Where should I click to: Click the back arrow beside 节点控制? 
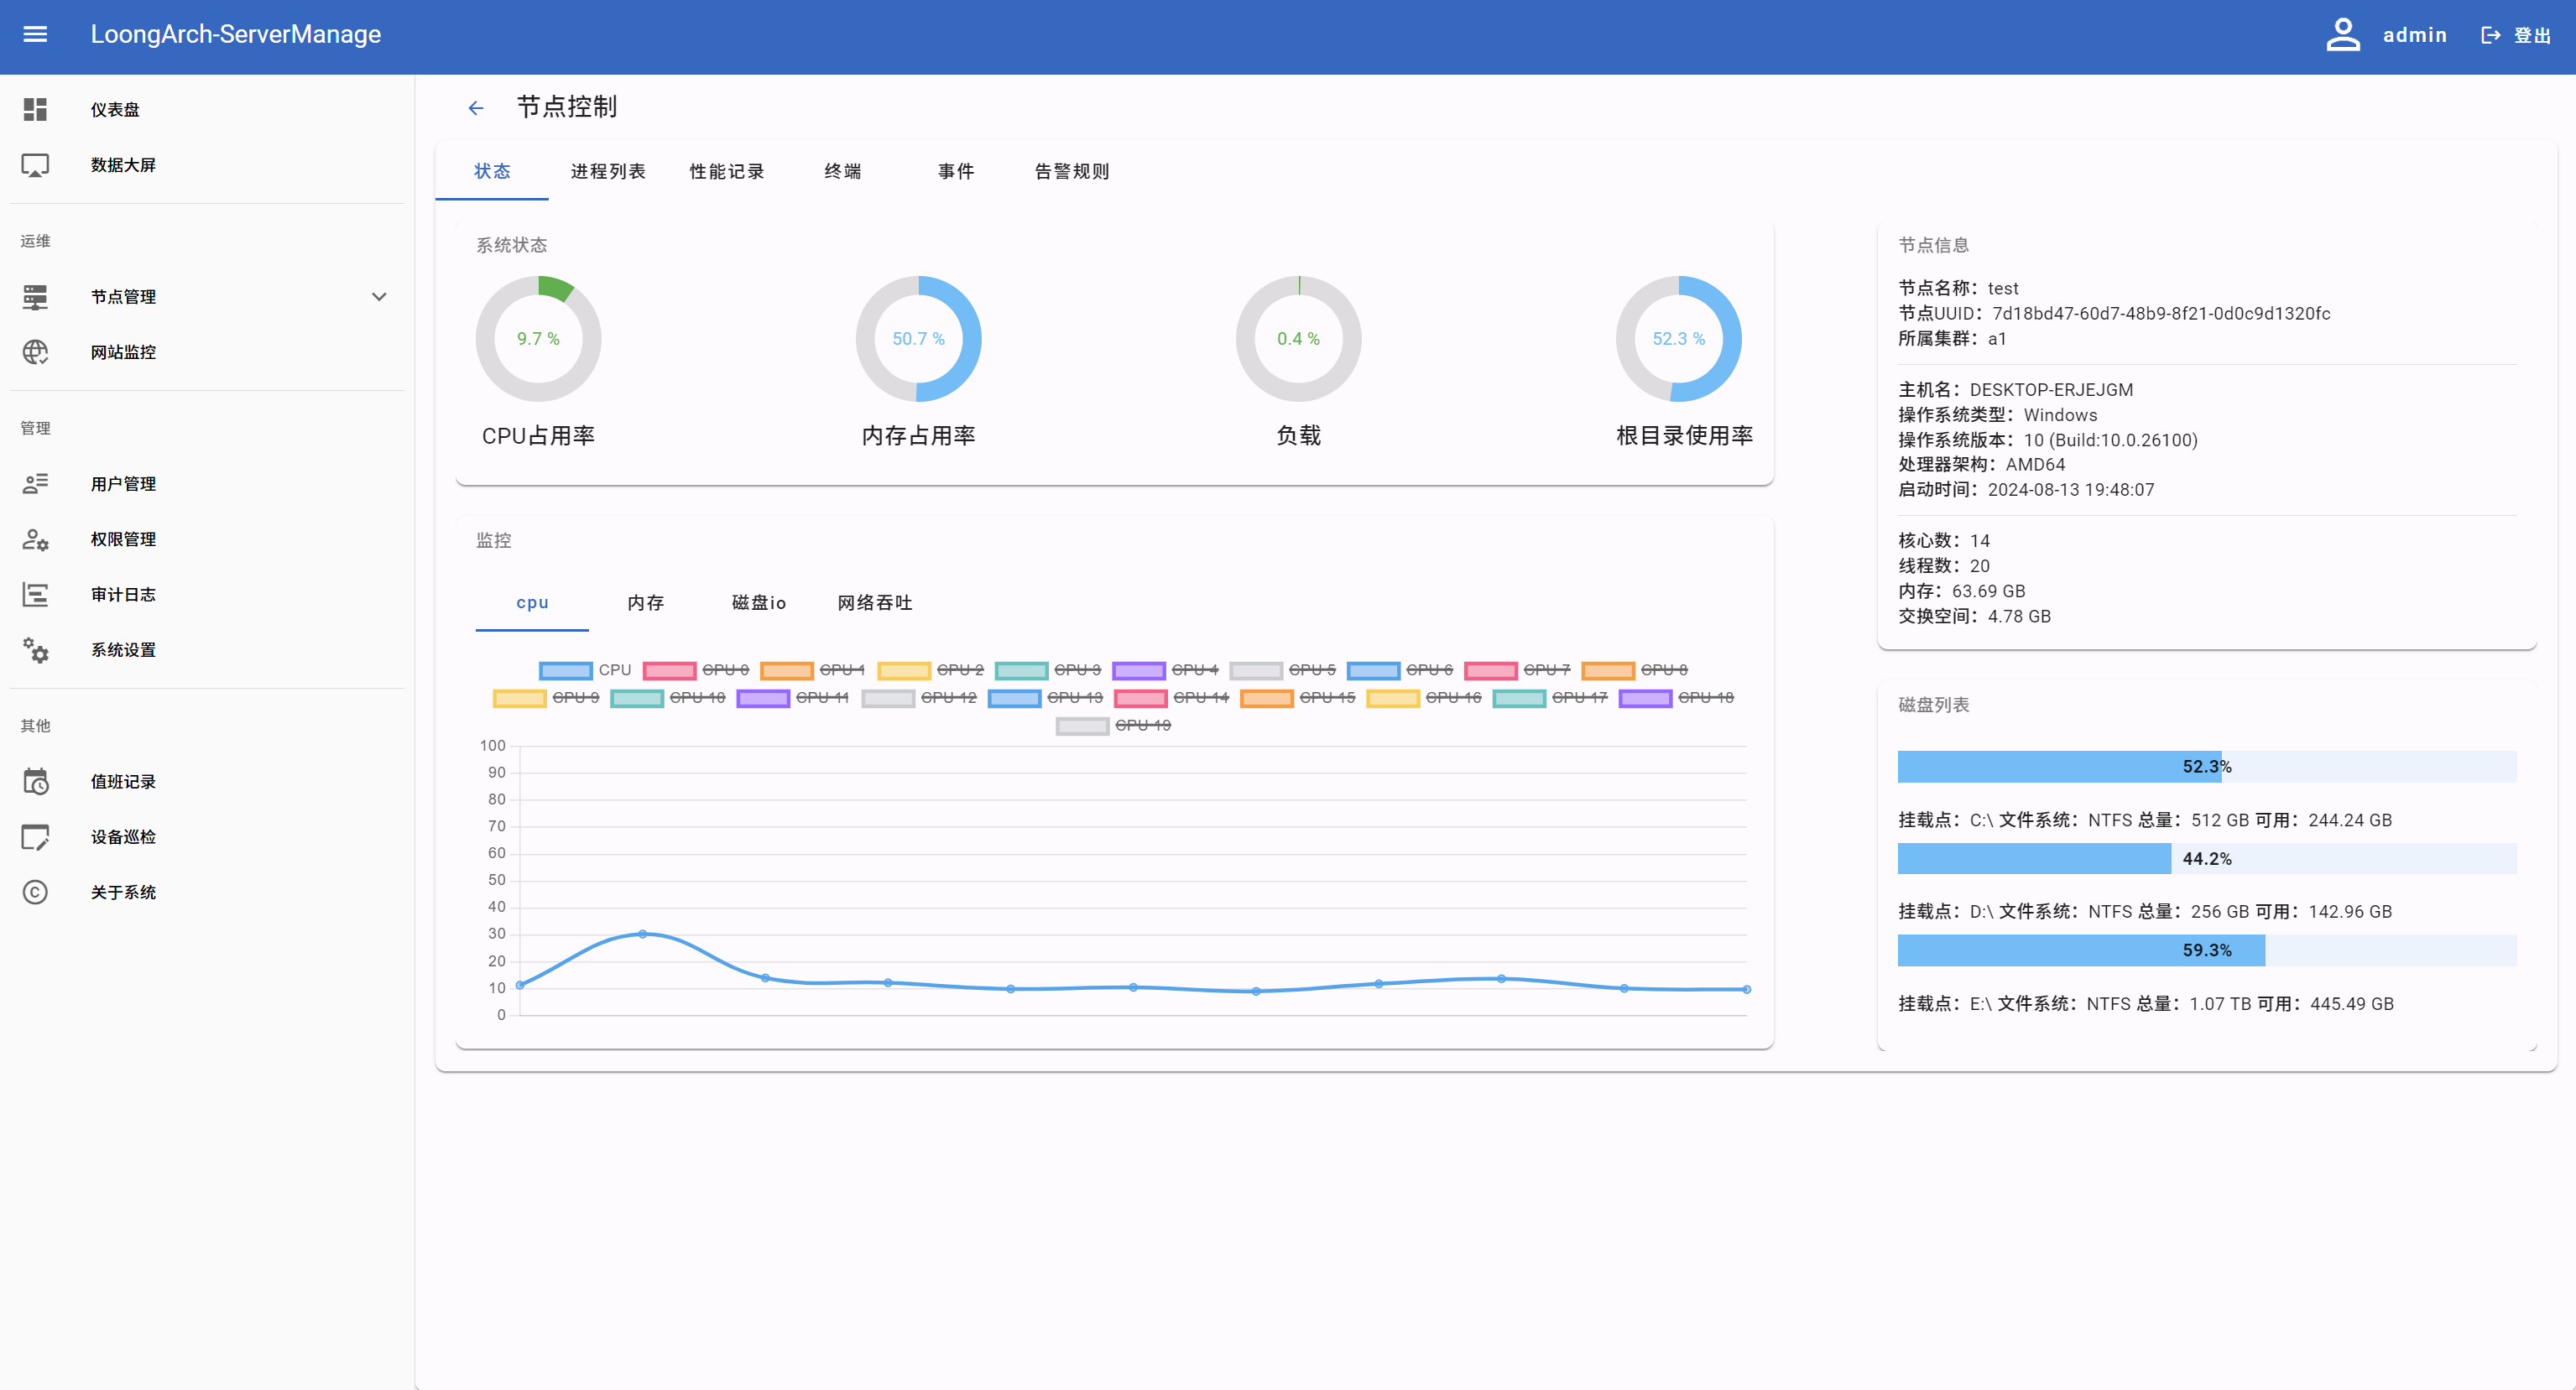[x=475, y=108]
